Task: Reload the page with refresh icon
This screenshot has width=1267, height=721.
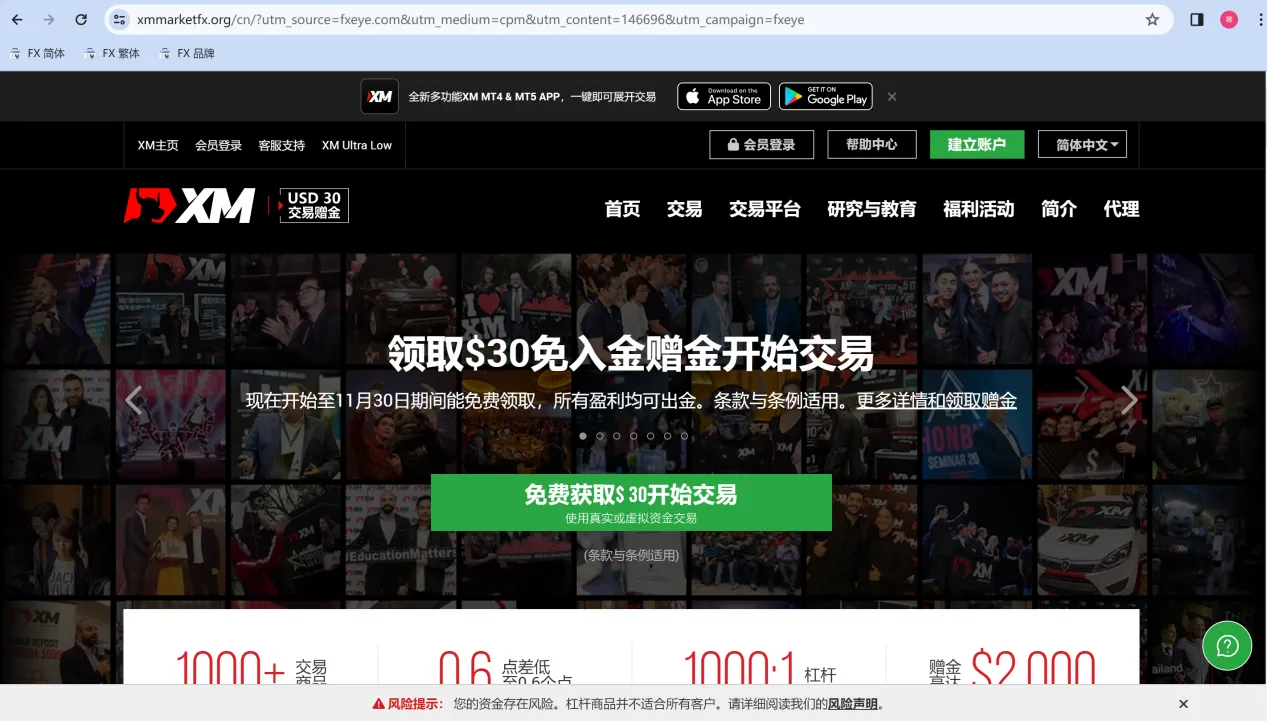Action: click(81, 19)
